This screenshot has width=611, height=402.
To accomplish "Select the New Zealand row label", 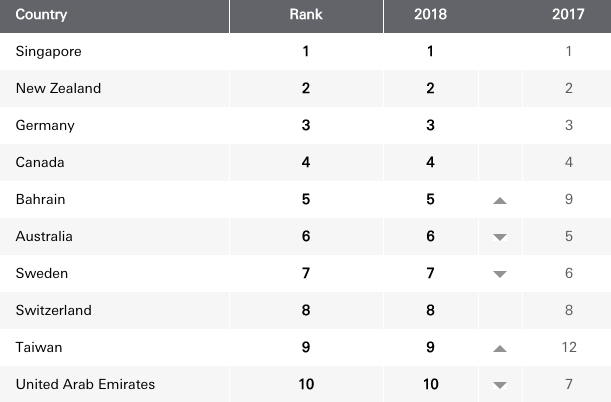I will coord(58,88).
